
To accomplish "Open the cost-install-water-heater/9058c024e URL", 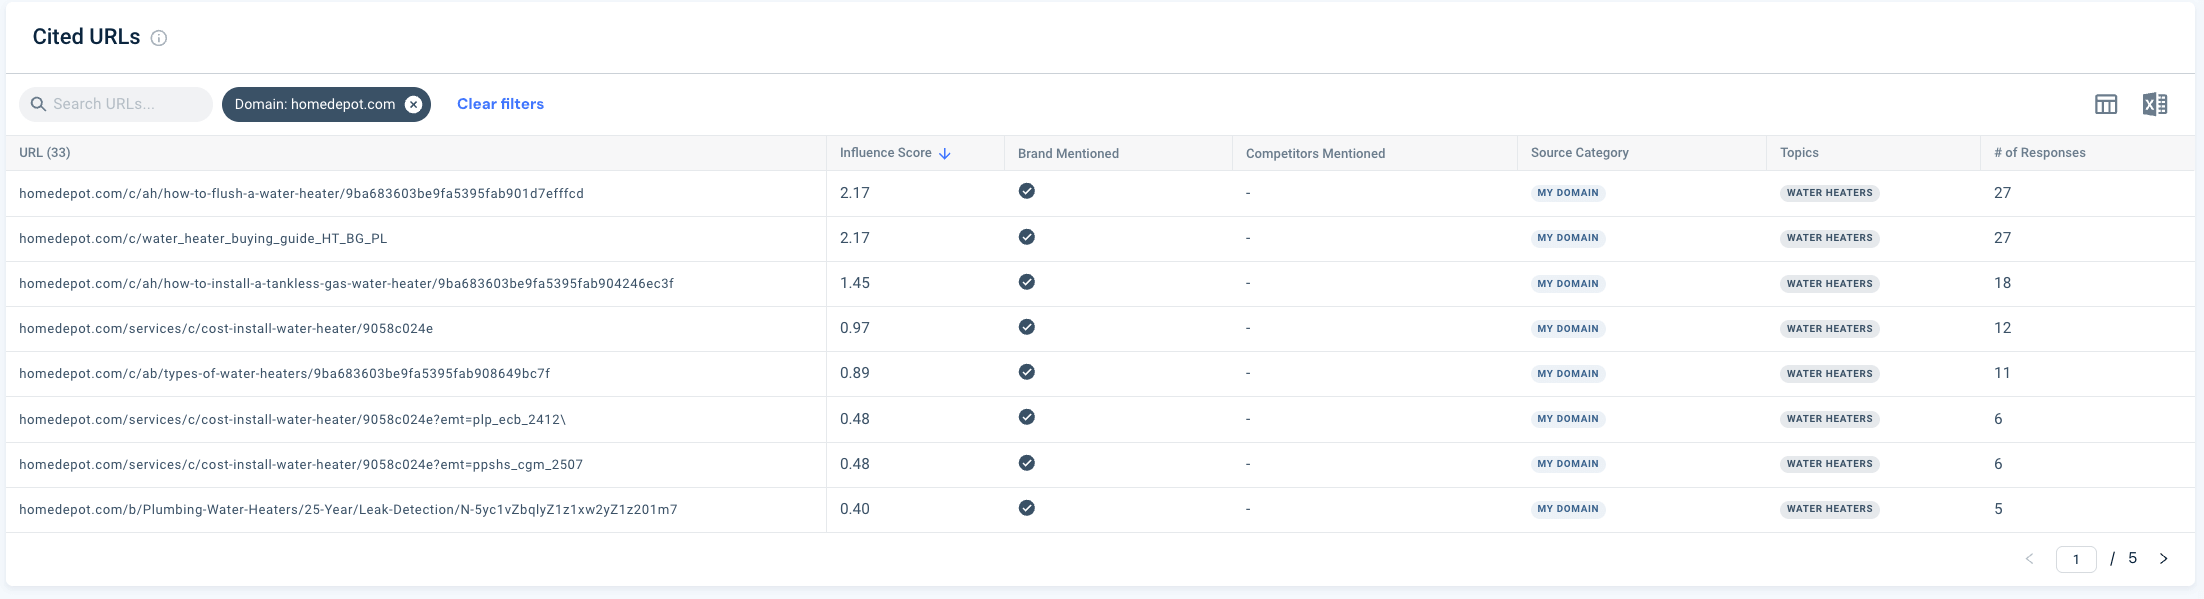I will coord(226,329).
